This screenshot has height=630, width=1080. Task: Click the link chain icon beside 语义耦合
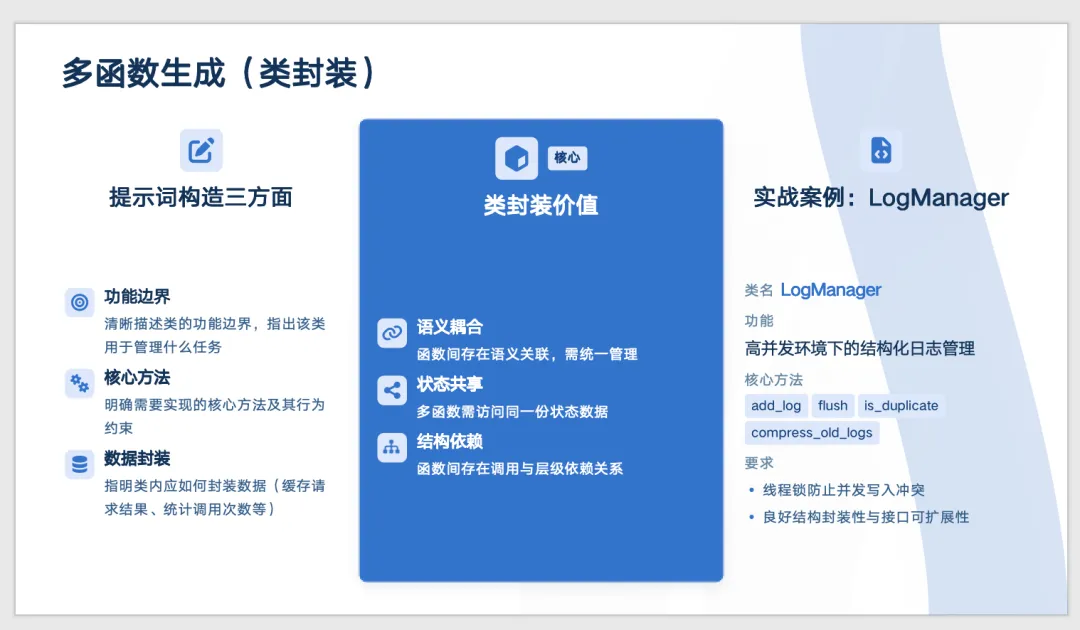click(392, 333)
